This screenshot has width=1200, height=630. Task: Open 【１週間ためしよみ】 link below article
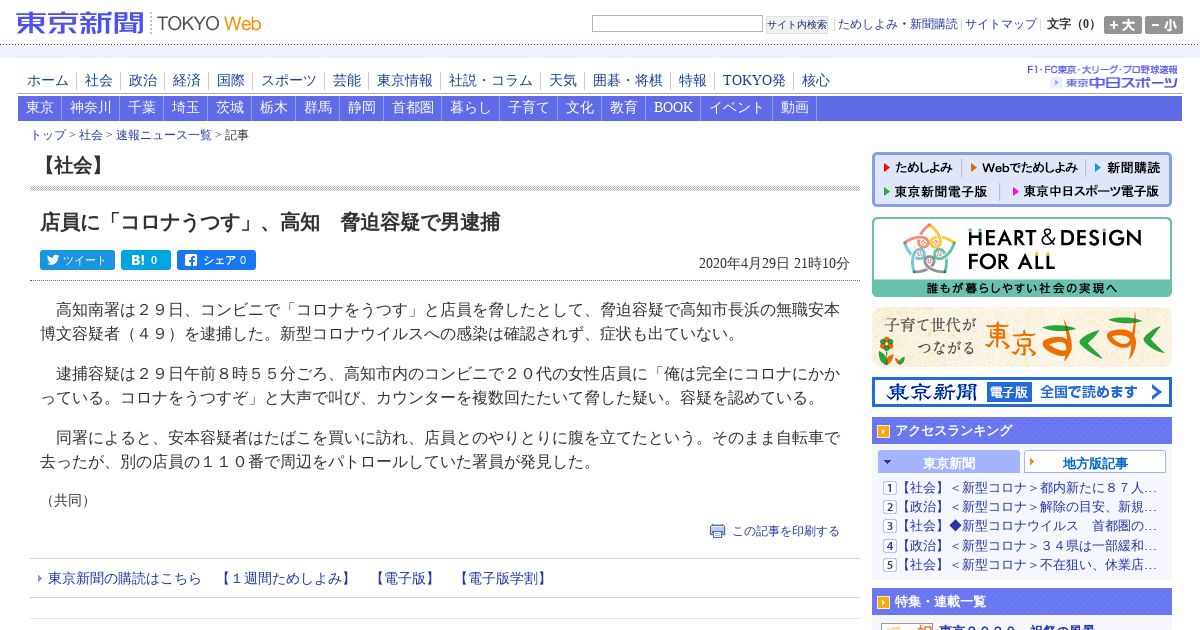point(286,578)
